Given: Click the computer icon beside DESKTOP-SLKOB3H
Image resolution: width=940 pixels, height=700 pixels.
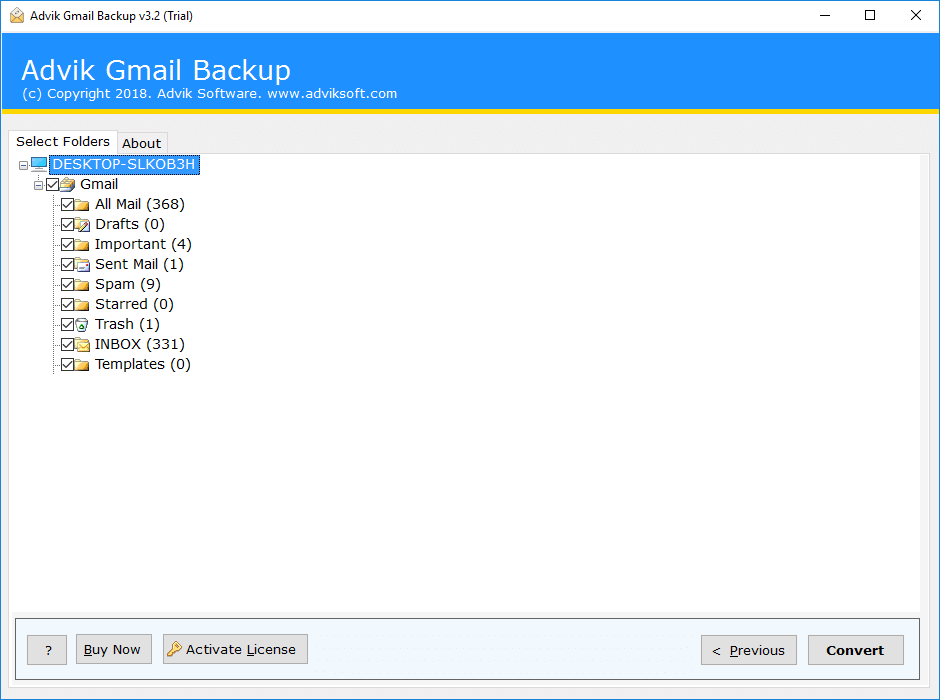Looking at the screenshot, I should point(38,164).
